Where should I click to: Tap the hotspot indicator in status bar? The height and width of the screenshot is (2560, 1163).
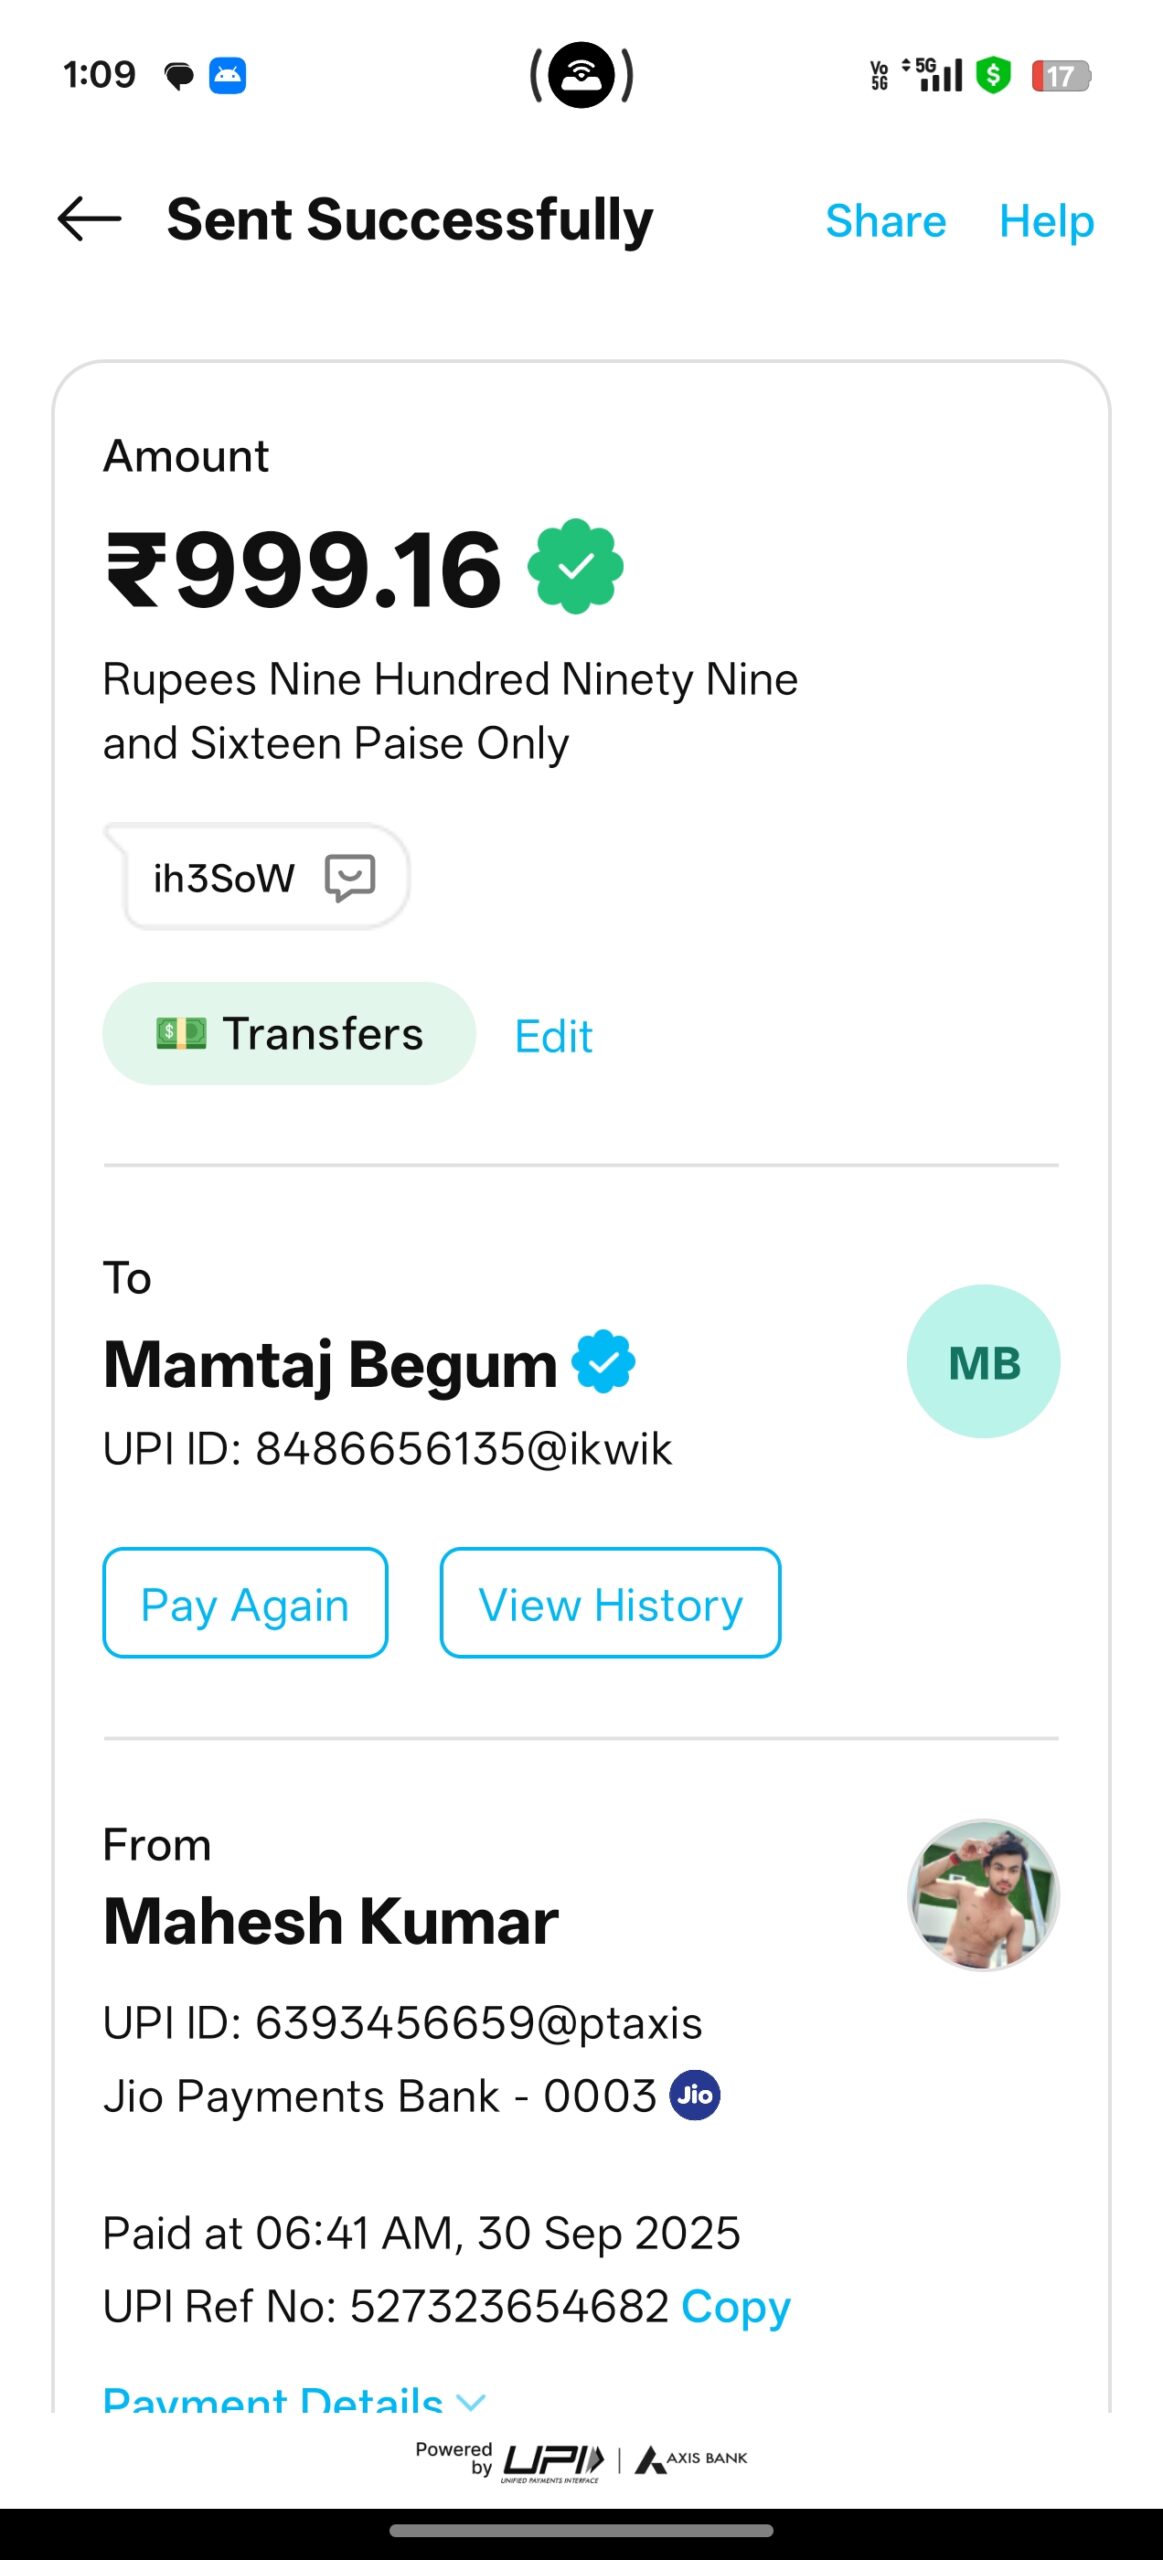point(582,75)
